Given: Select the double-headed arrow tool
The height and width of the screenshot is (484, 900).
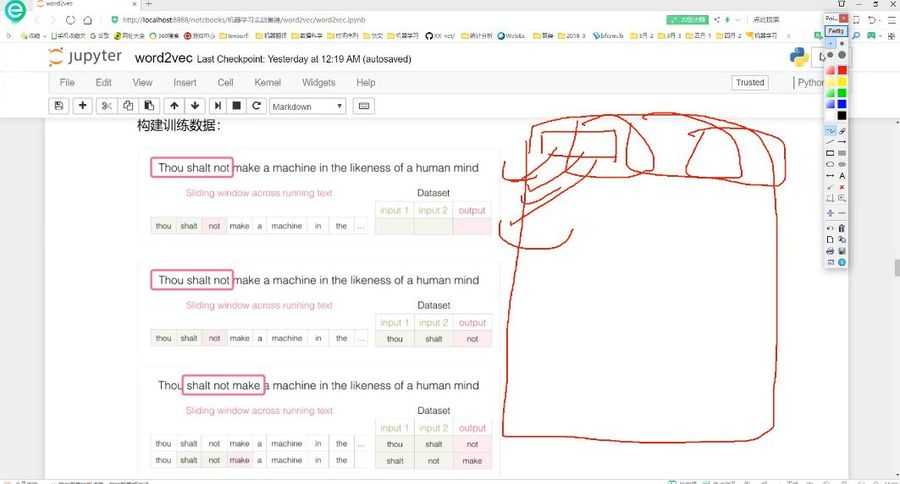Looking at the screenshot, I should (830, 176).
